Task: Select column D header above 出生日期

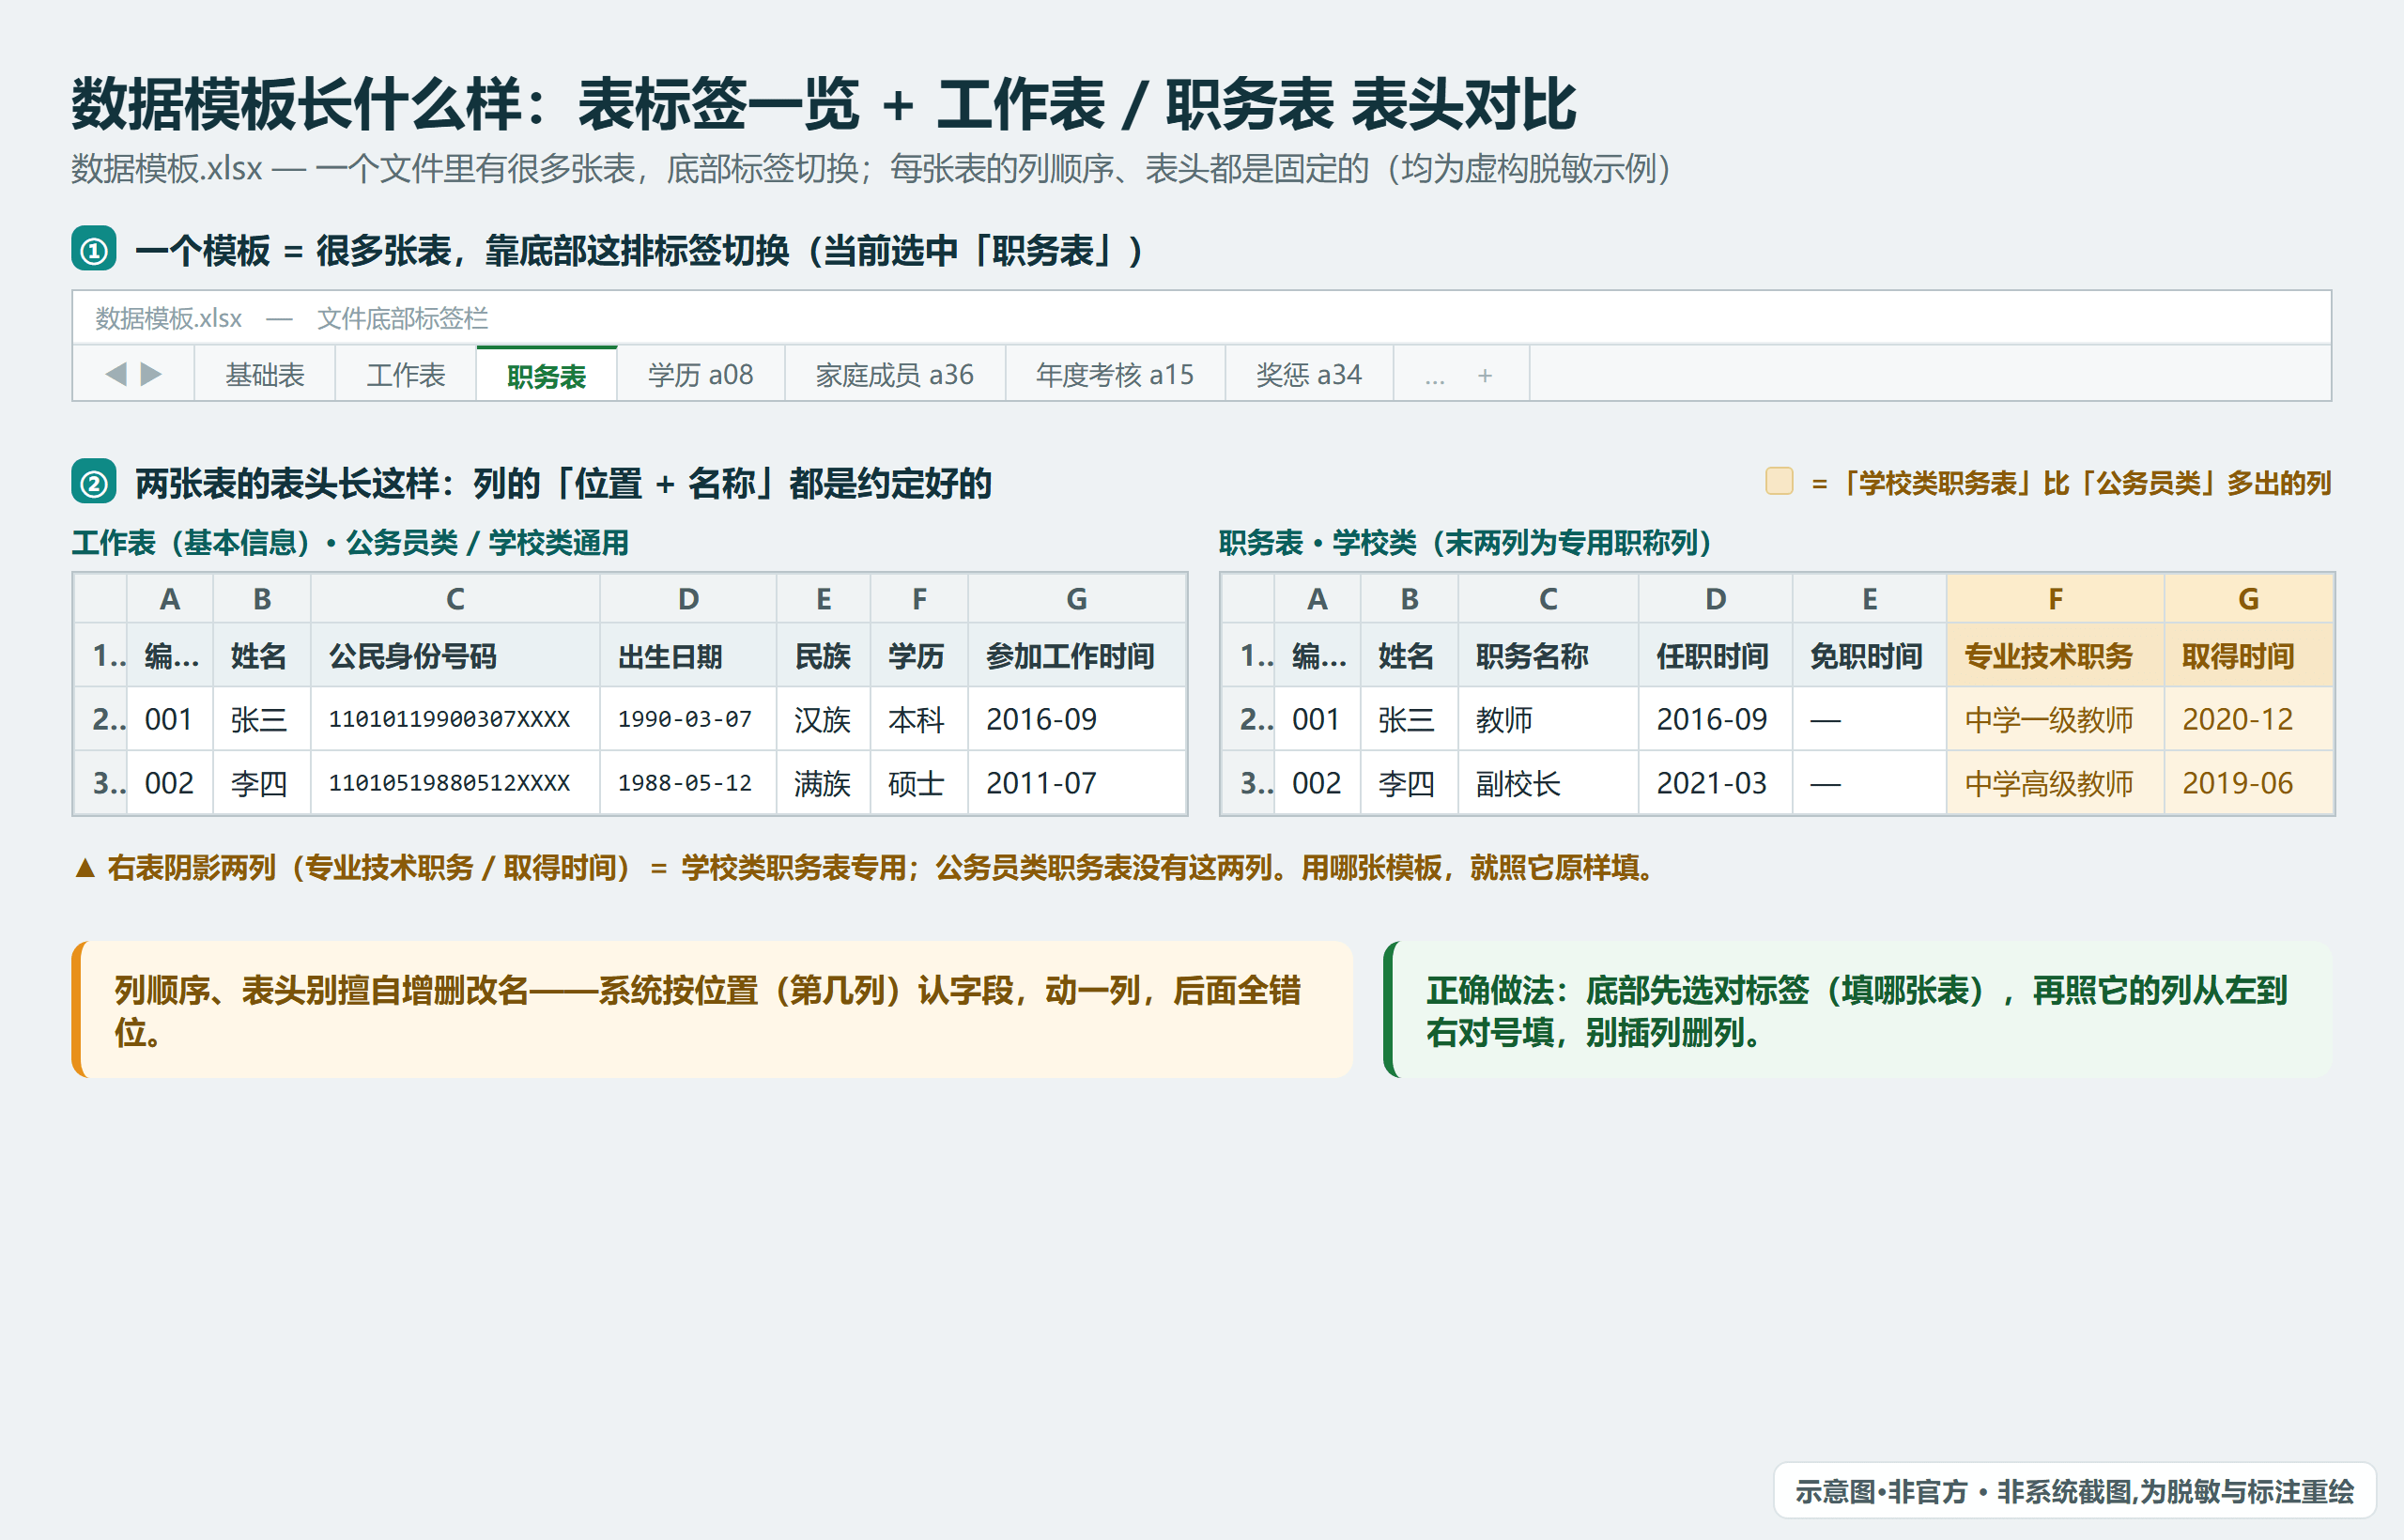Action: point(688,599)
